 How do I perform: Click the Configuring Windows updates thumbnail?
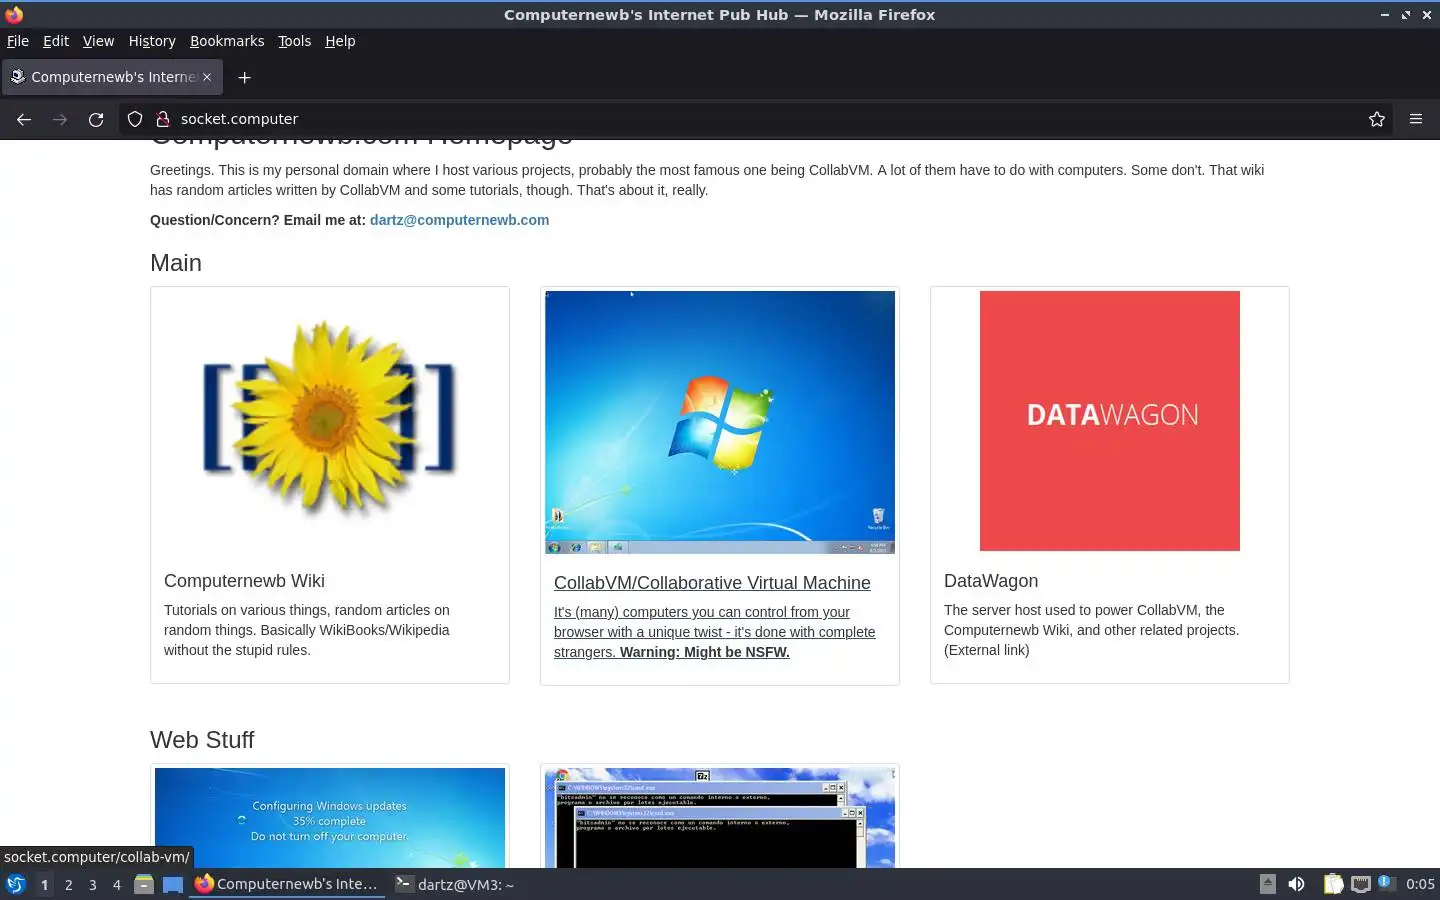pos(330,818)
